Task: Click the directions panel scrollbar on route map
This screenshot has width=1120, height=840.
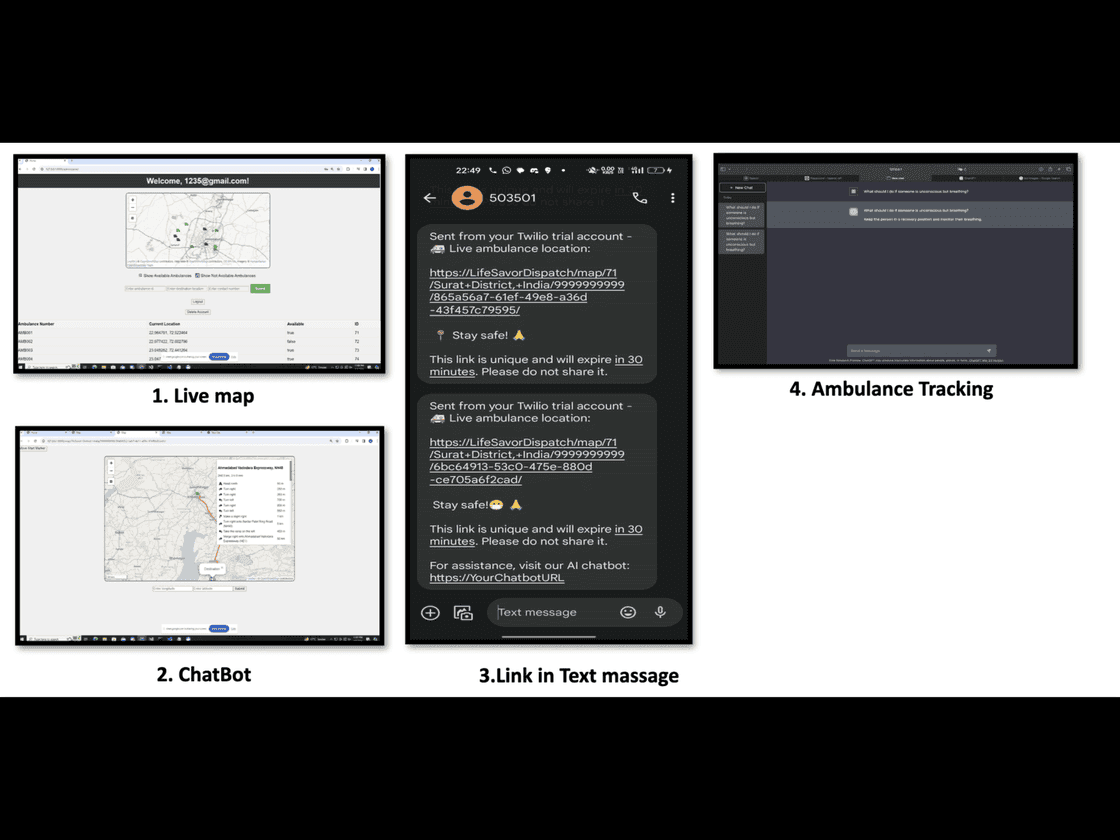Action: pyautogui.click(x=291, y=471)
